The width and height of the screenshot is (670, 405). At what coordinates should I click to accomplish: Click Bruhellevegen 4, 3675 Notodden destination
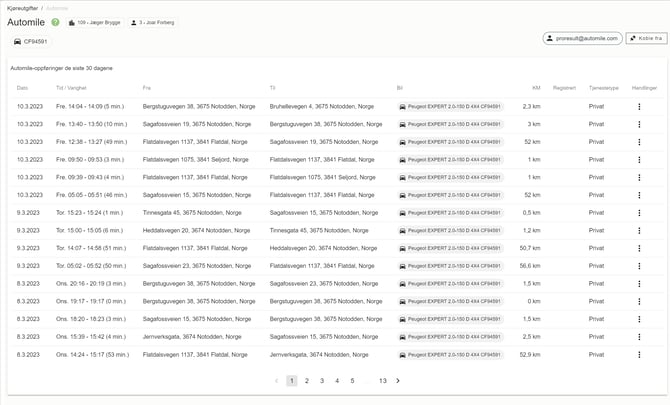[x=322, y=106]
